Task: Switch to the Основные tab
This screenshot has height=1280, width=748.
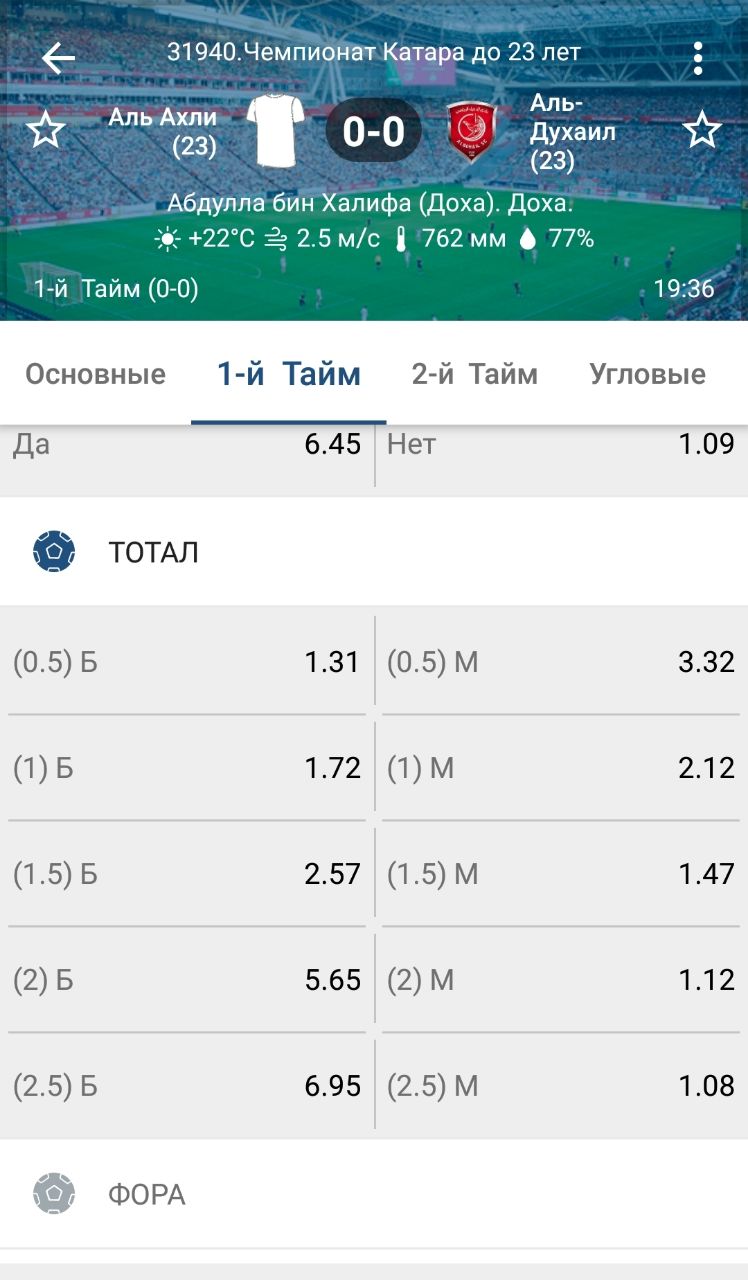Action: click(x=95, y=375)
